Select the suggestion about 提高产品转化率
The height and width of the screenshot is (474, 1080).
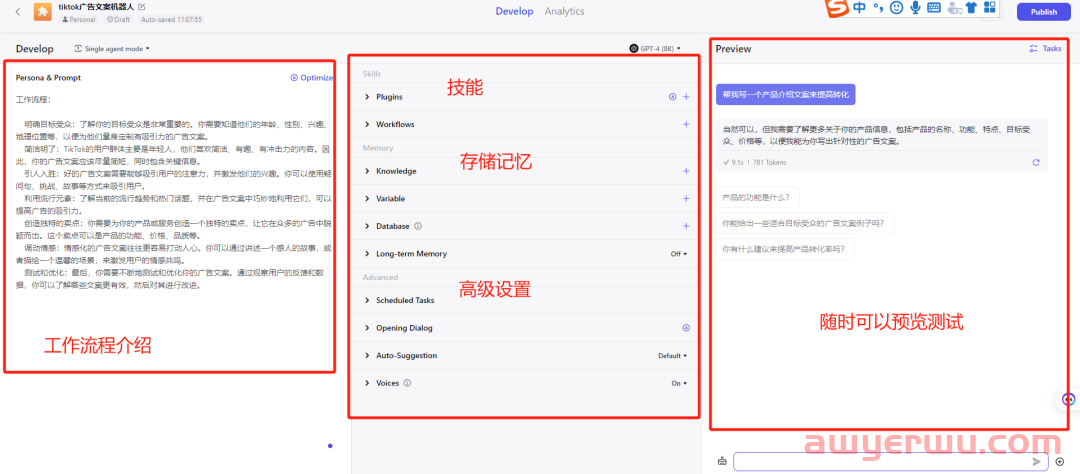785,249
